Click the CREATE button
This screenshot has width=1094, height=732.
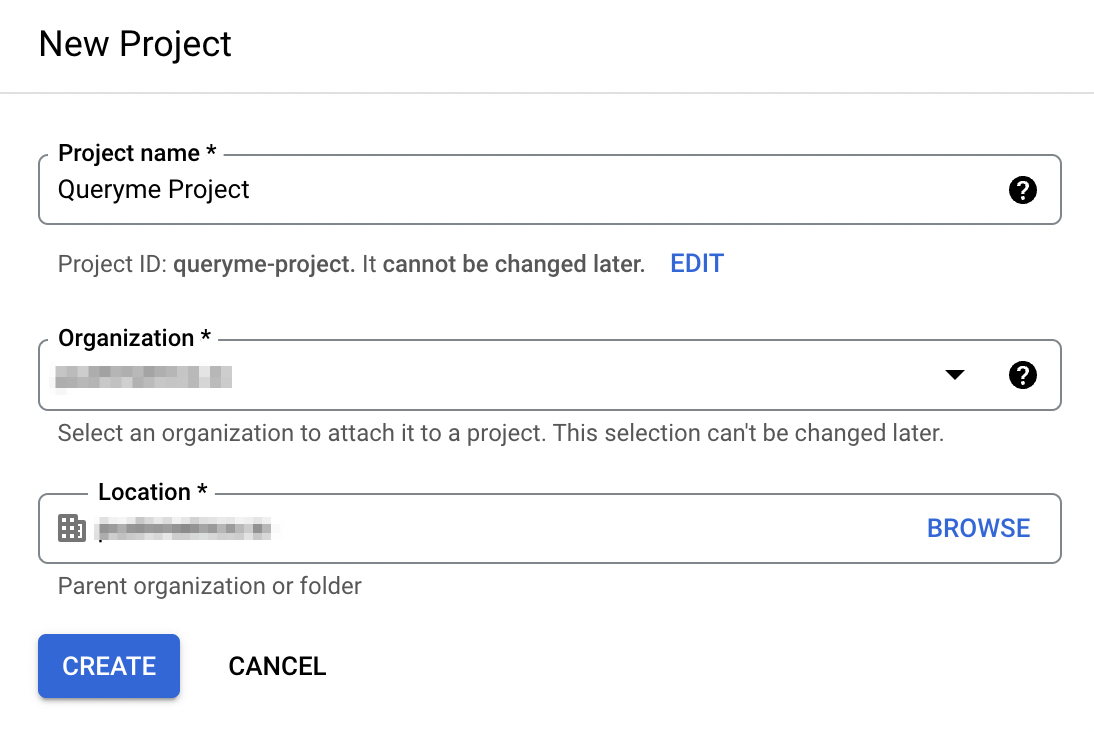point(109,666)
